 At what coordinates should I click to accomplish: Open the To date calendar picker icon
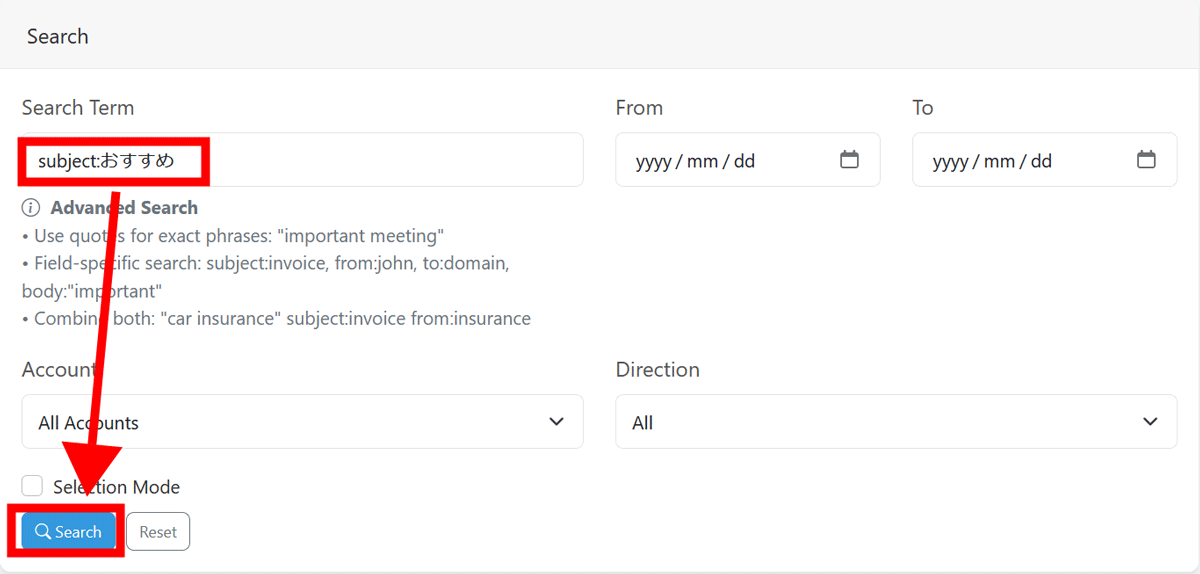pos(1146,160)
